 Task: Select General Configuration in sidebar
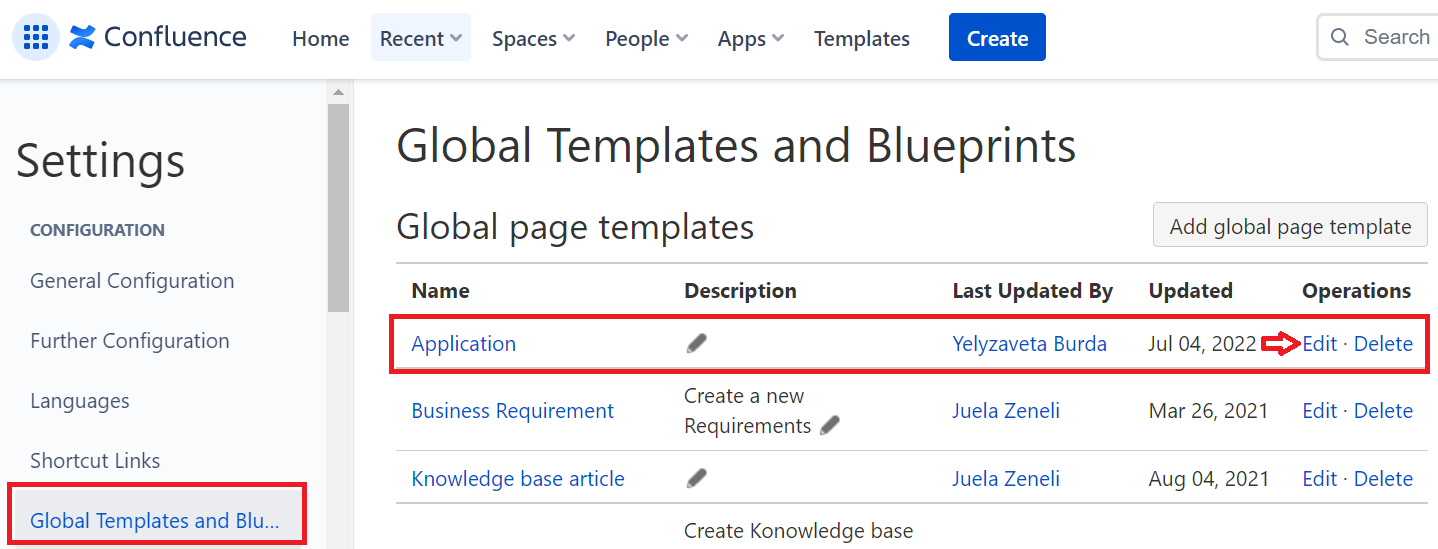132,281
